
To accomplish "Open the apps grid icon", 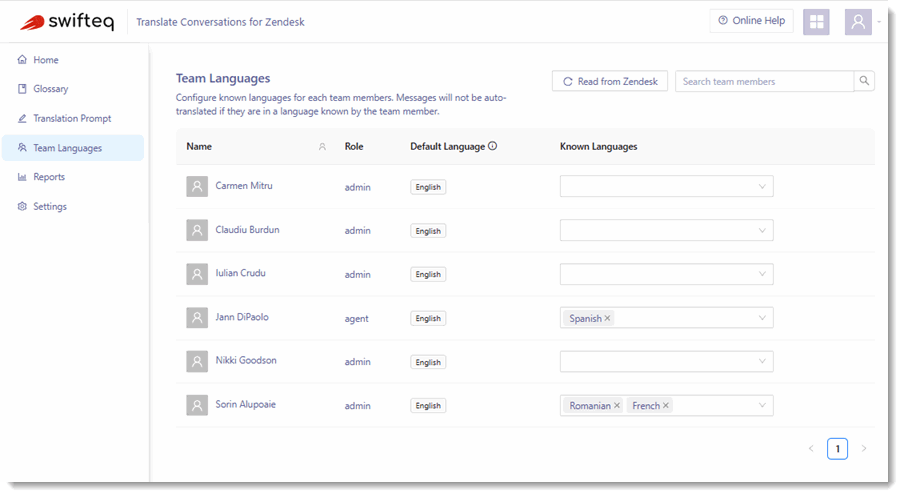I will 816,22.
